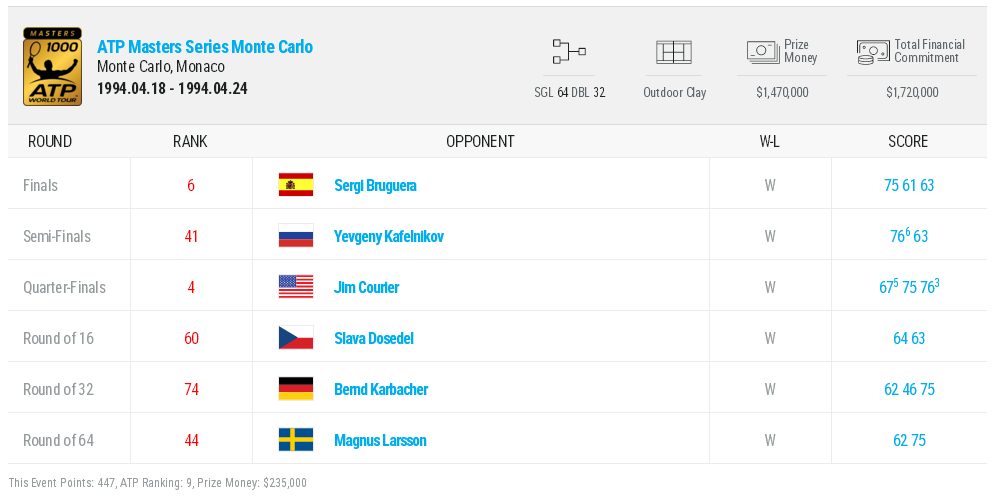Open Magnus Larsson's player profile
This screenshot has width=992, height=496.
(x=380, y=441)
